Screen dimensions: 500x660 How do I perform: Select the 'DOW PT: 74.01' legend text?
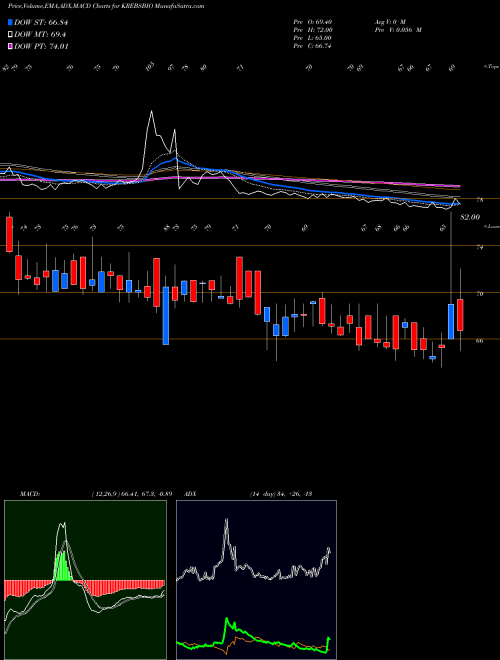coord(41,46)
